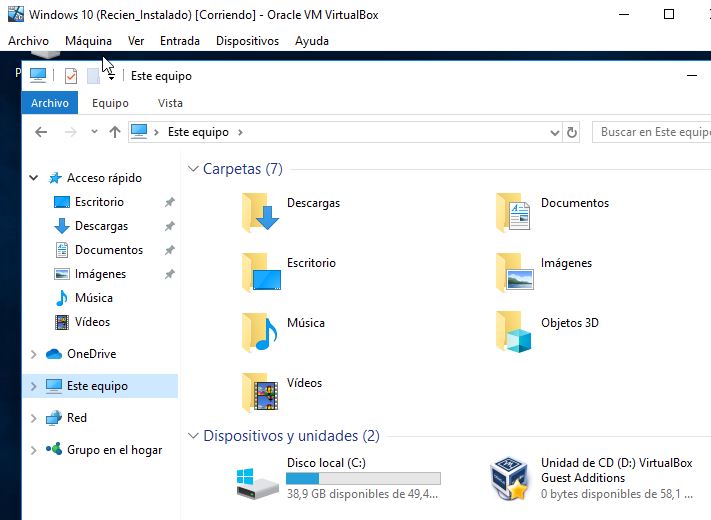Open the quick access toolbar customize dropdown
The image size is (711, 520).
pos(111,77)
